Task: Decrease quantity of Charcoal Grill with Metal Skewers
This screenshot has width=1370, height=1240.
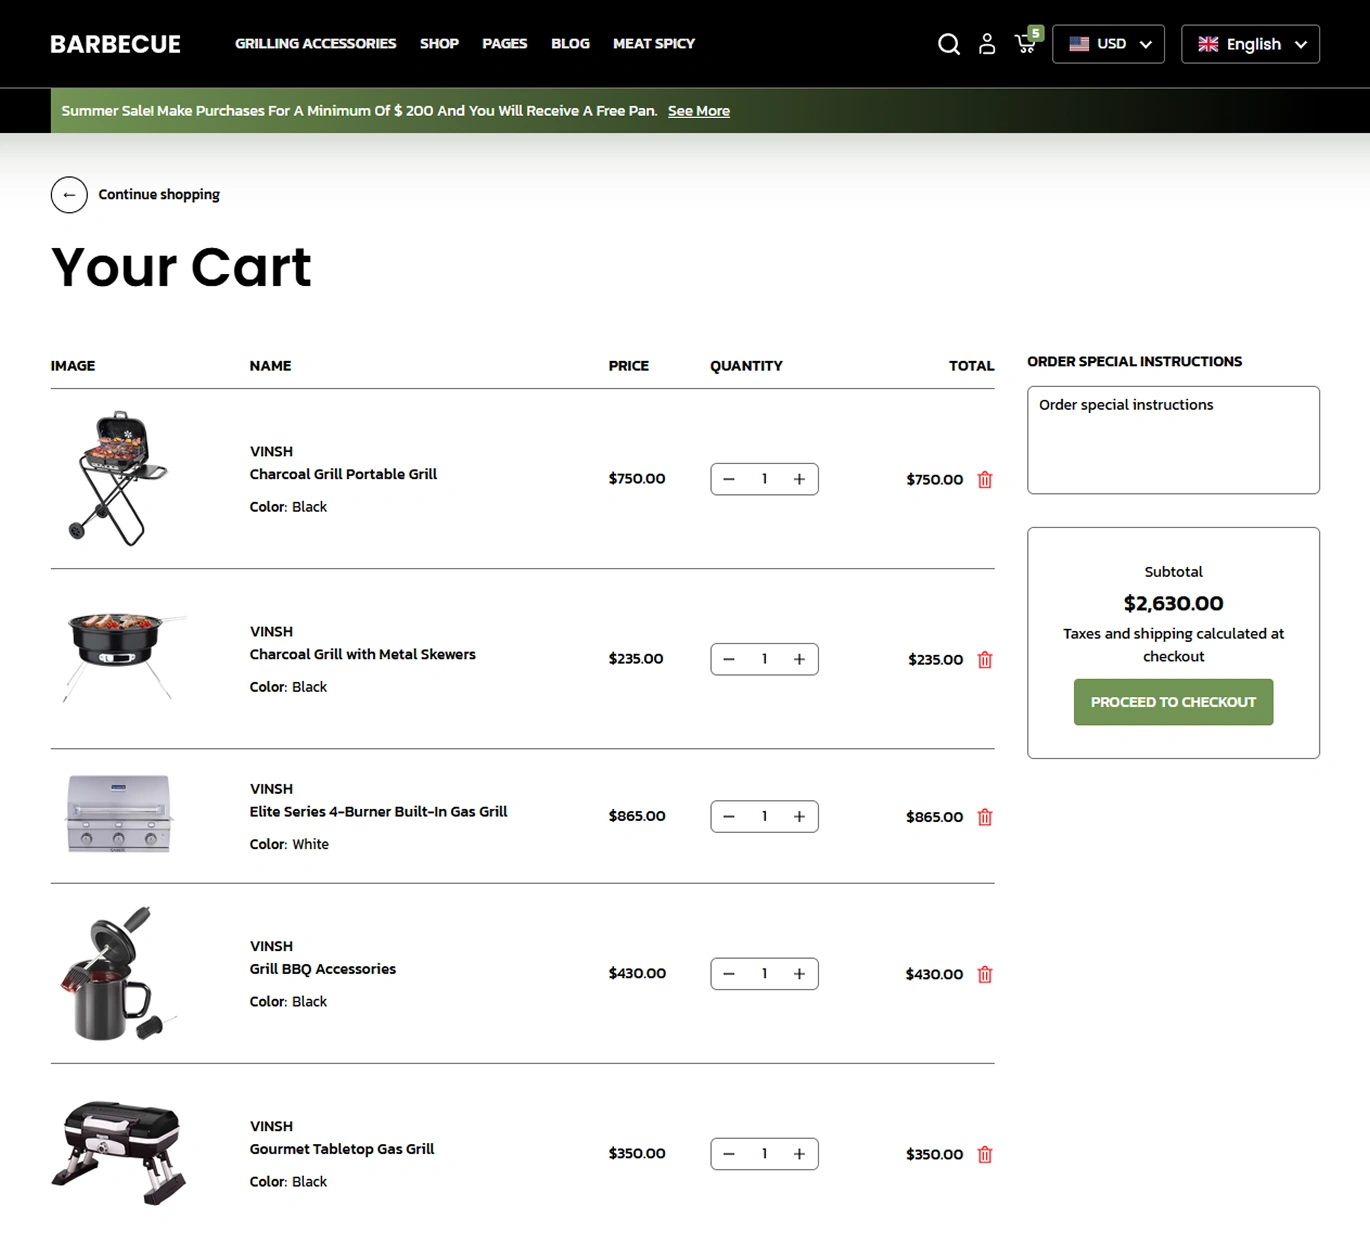Action: click(x=729, y=659)
